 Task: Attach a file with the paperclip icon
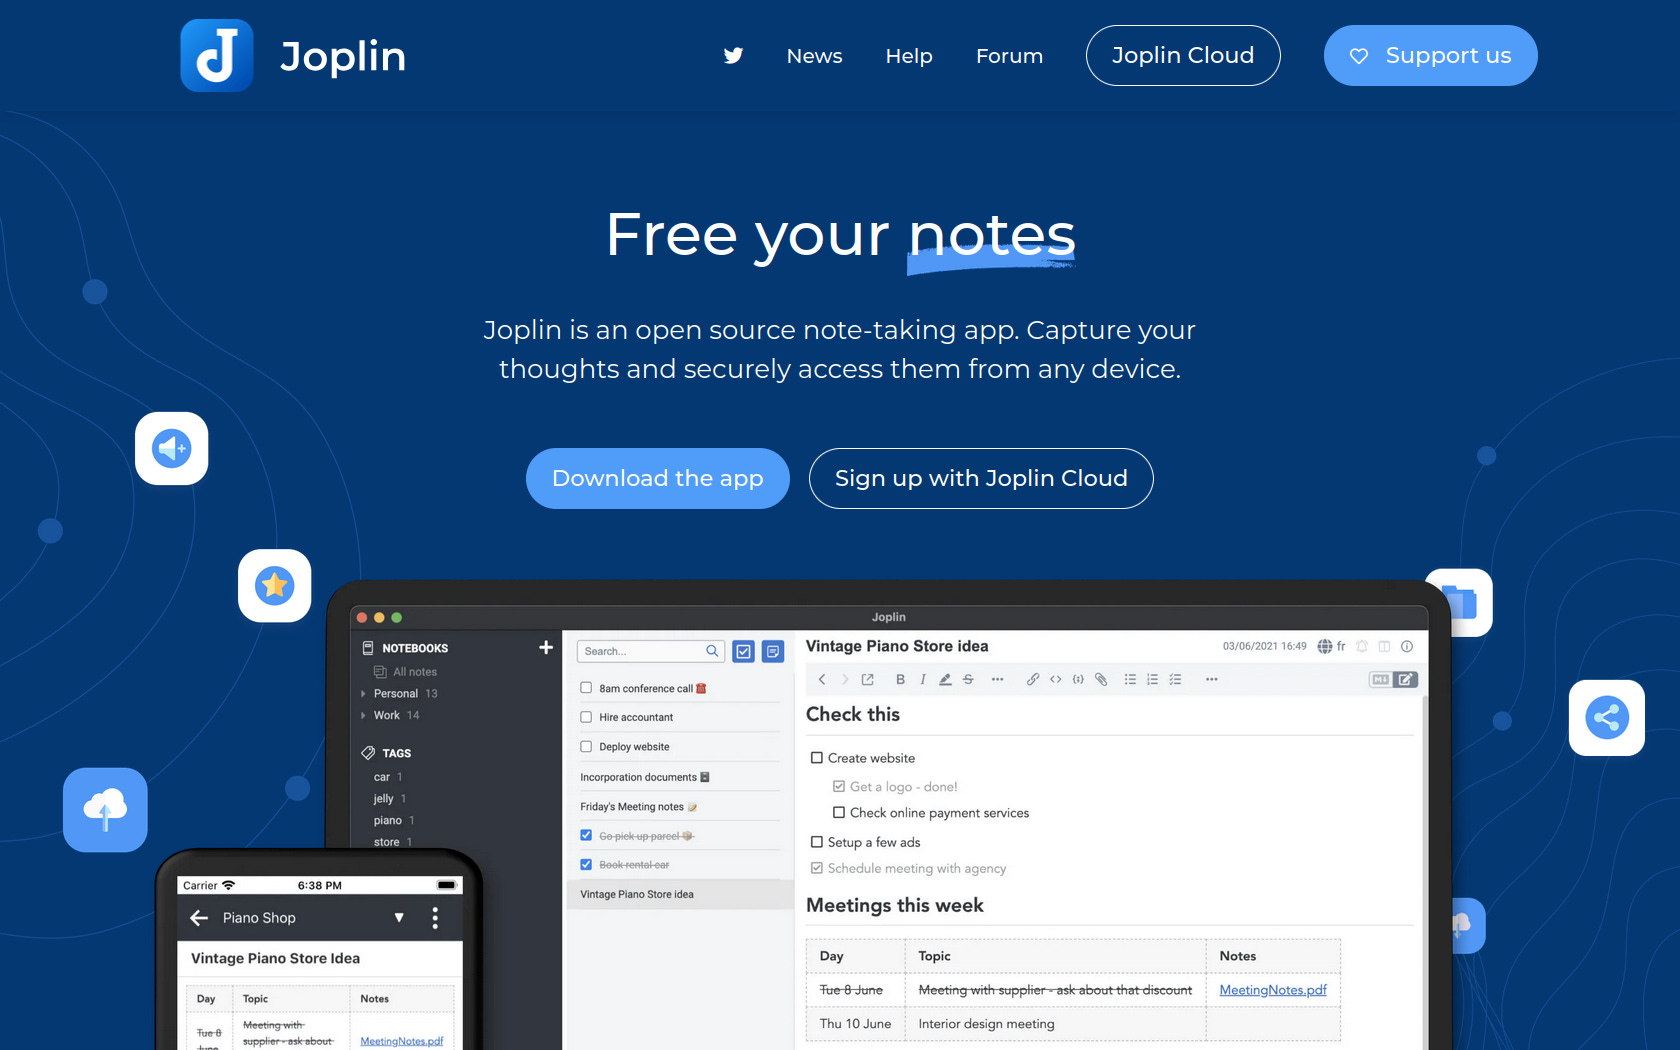tap(1101, 679)
